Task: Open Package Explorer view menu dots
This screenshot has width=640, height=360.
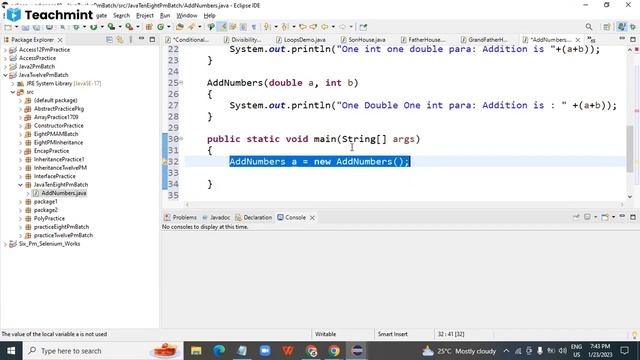Action: point(131,40)
